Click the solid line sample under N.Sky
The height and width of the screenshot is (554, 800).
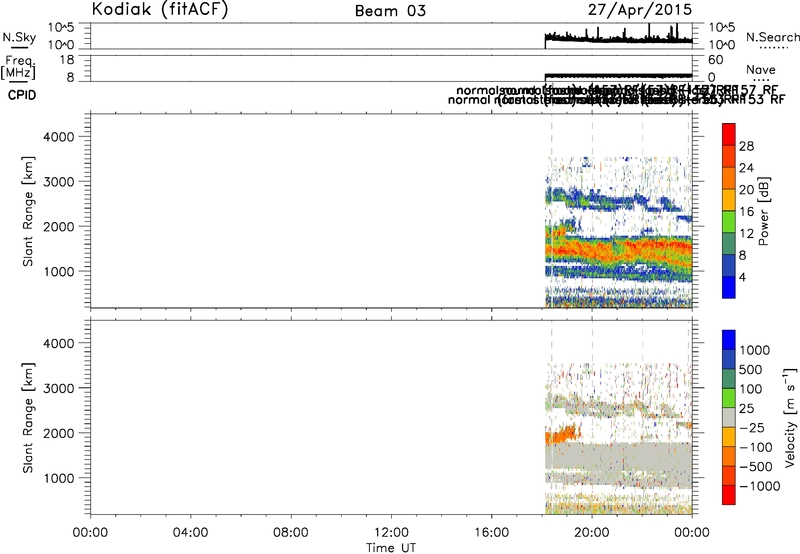coord(19,47)
